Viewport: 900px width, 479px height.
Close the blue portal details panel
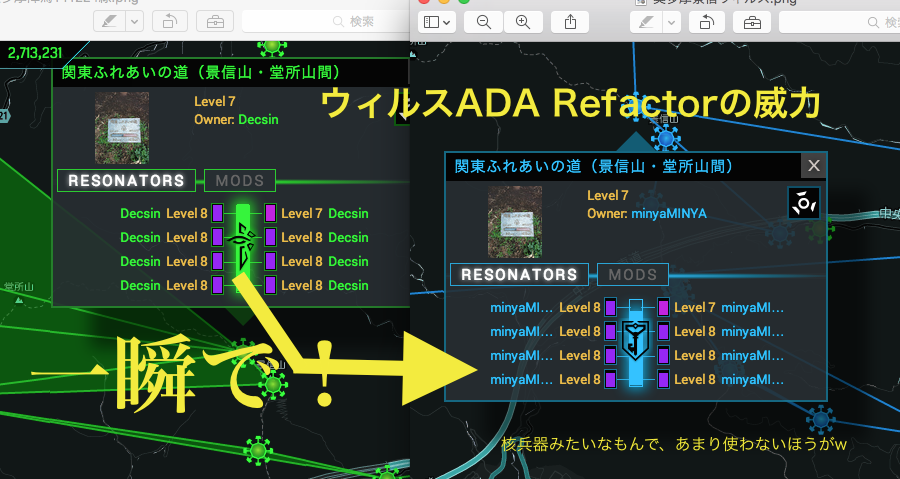coord(814,166)
